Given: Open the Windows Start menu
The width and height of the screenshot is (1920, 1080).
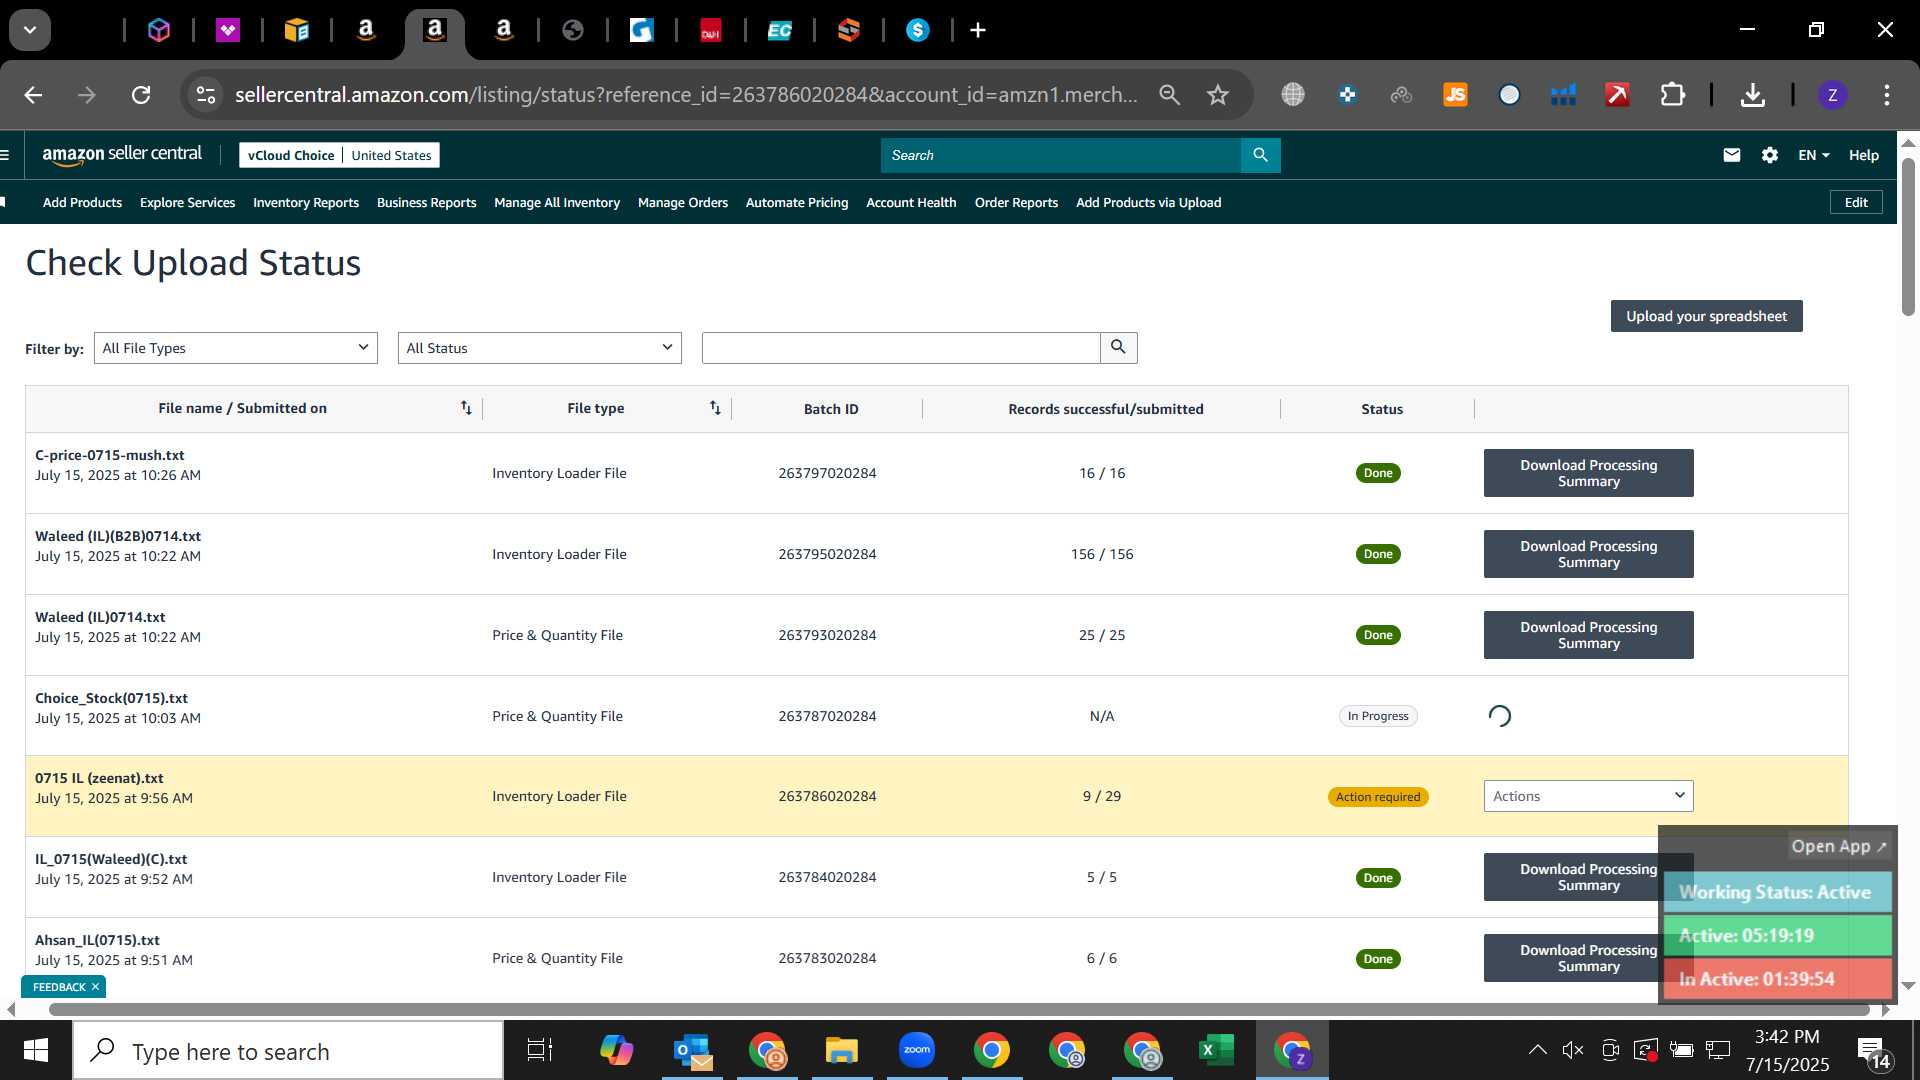Looking at the screenshot, I should coord(36,1051).
